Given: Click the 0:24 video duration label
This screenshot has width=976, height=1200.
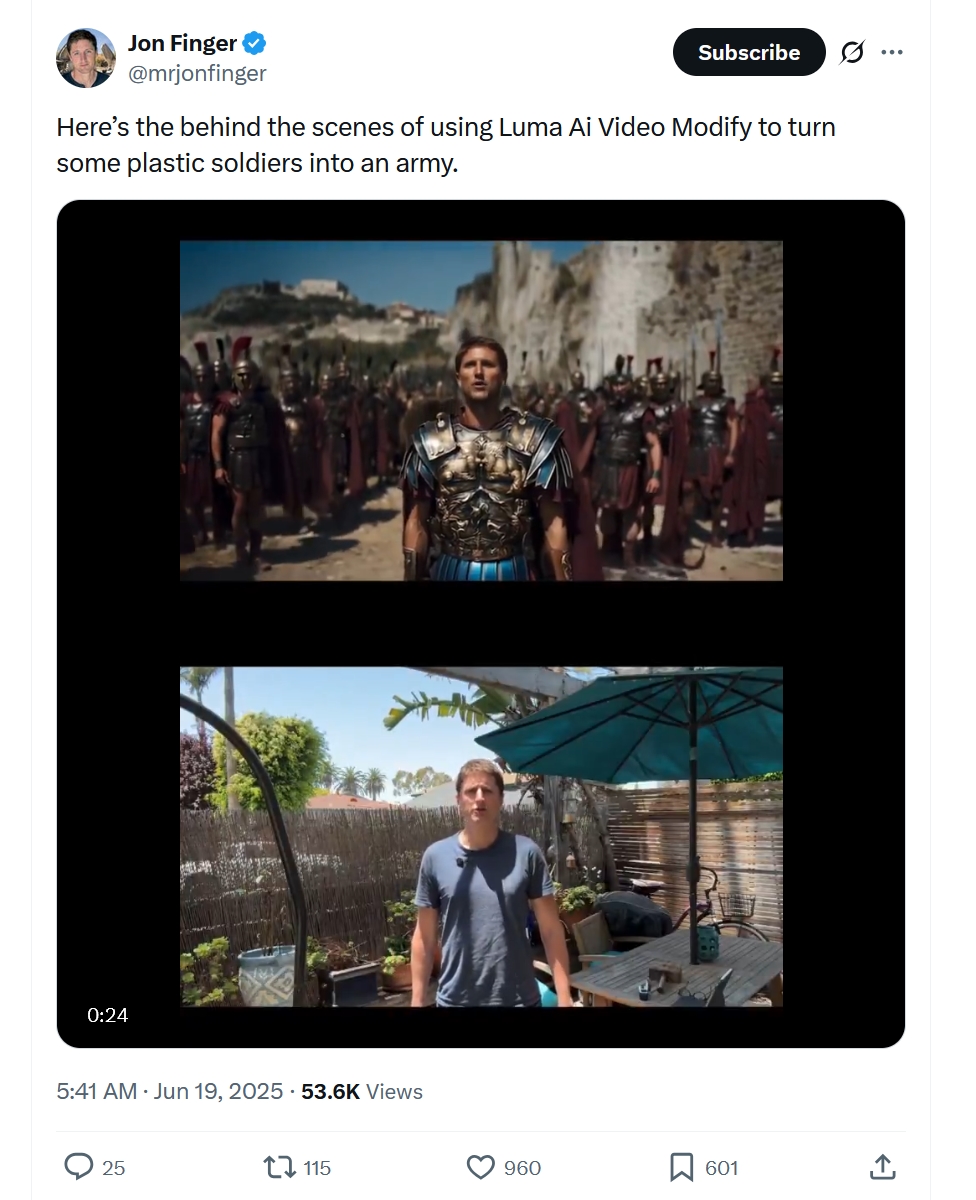Looking at the screenshot, I should point(108,1015).
